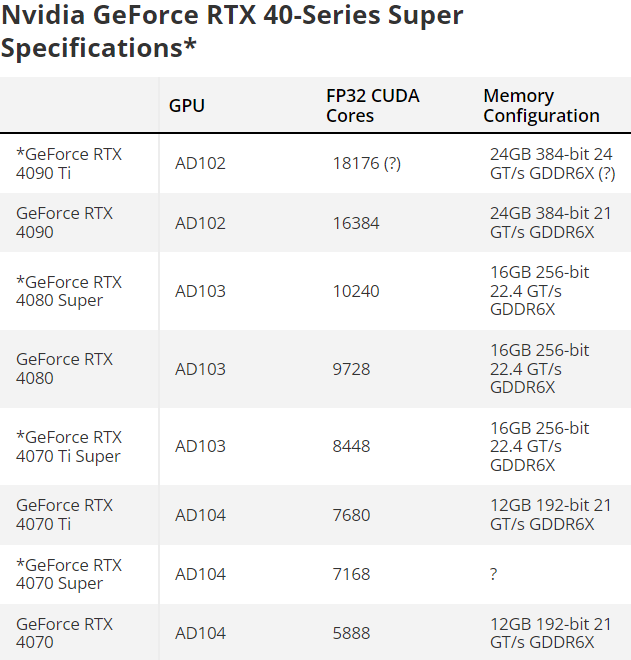631x660 pixels.
Task: Select the 10240 CUDA cores value
Action: point(356,291)
